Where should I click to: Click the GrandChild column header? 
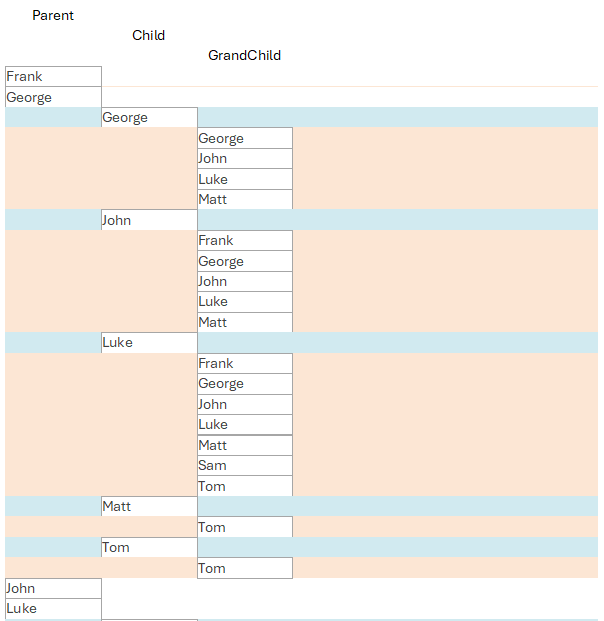[244, 56]
